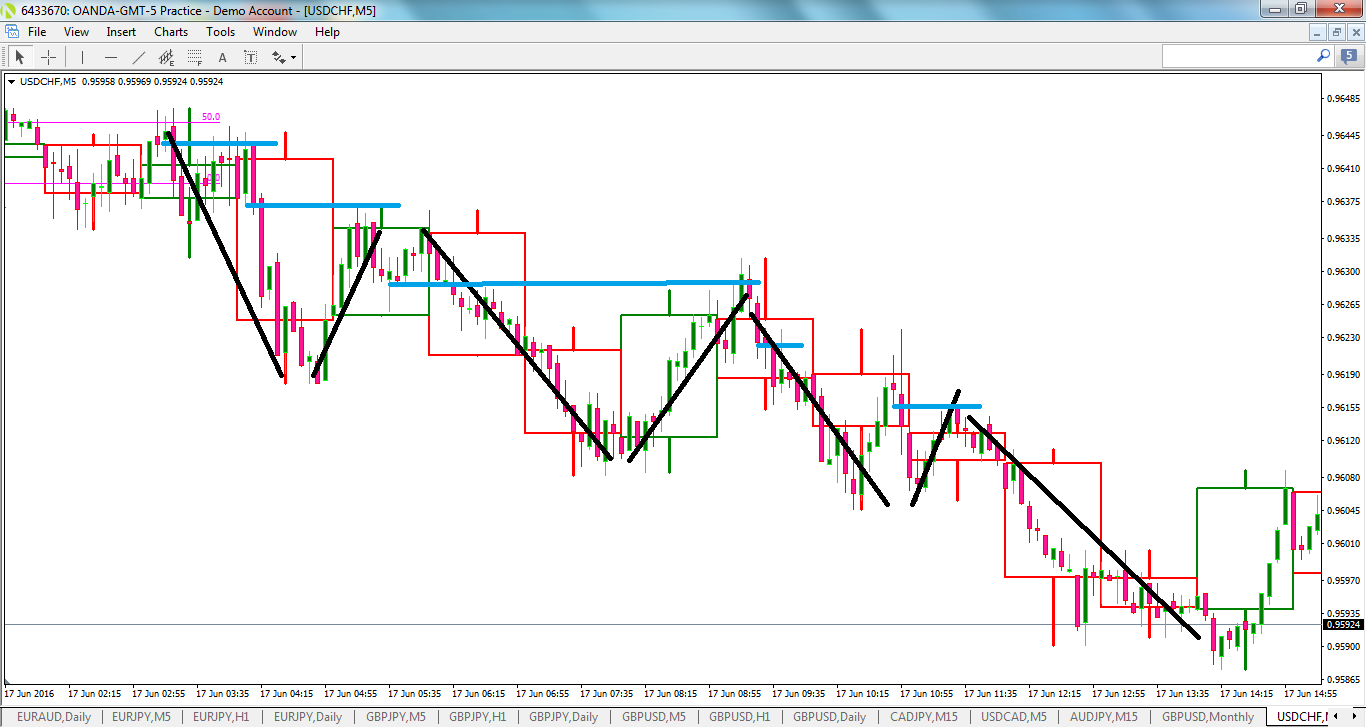The height and width of the screenshot is (728, 1366).
Task: Switch to the EURJPY,H1 chart tab
Action: click(216, 717)
